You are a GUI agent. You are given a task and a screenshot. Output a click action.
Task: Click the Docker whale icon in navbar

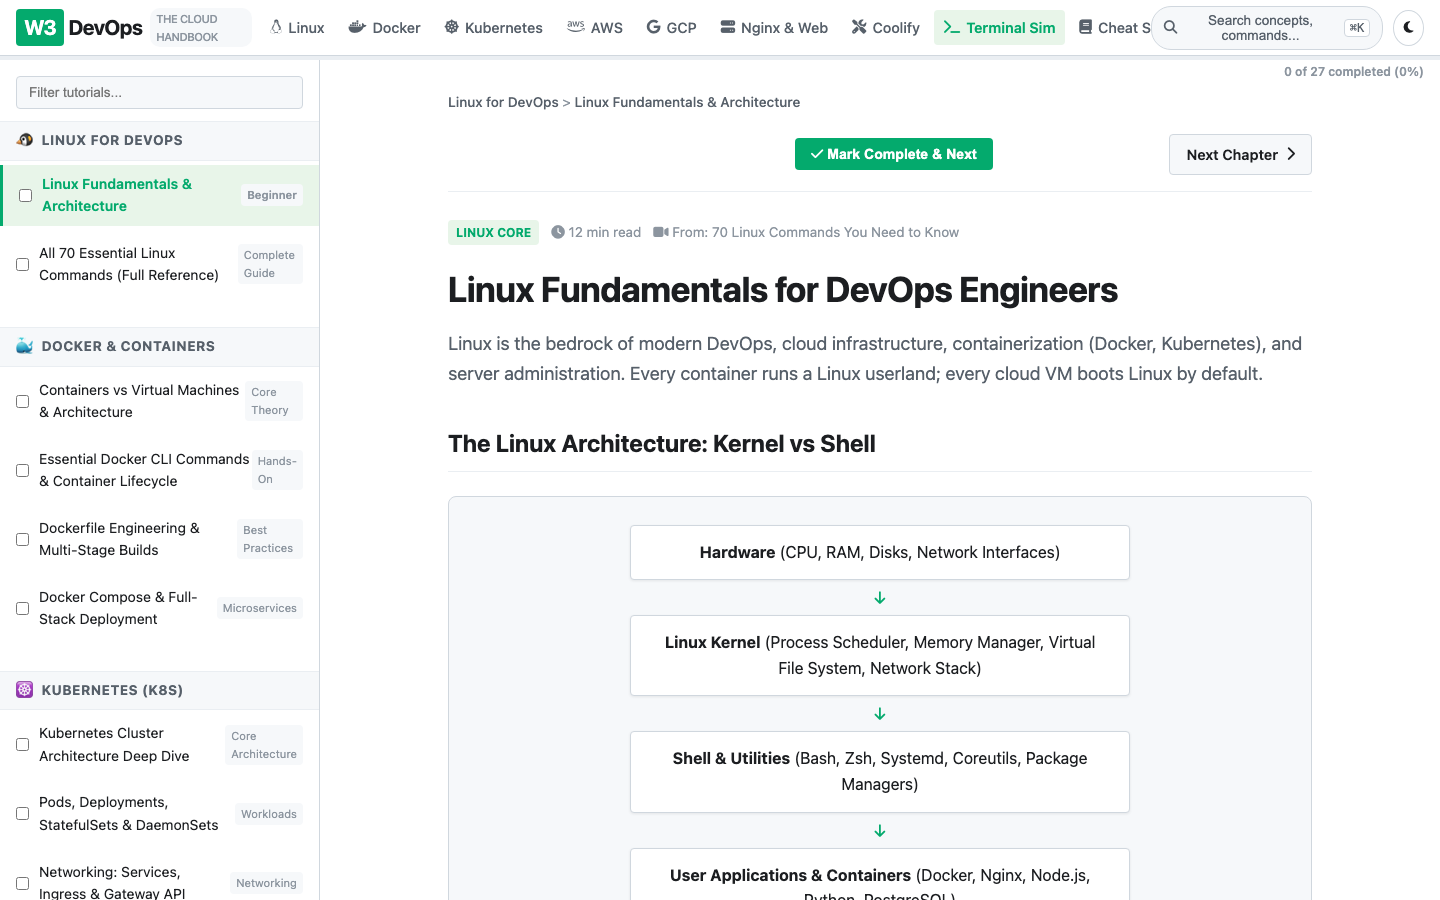[357, 27]
